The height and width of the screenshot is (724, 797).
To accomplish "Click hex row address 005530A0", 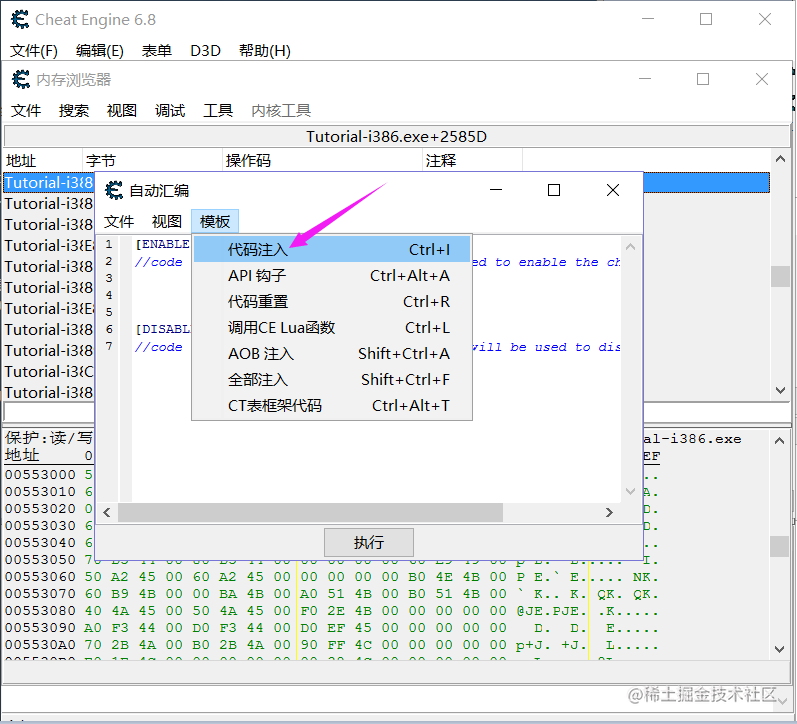I will 40,645.
